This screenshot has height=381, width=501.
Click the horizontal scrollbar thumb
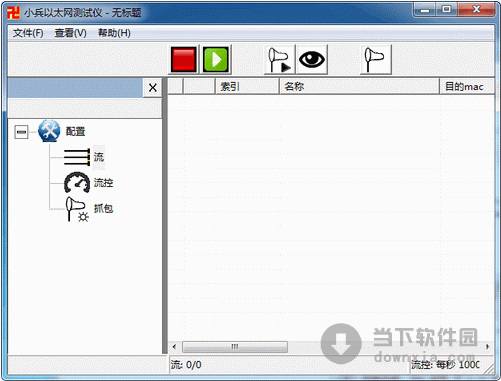(235, 347)
